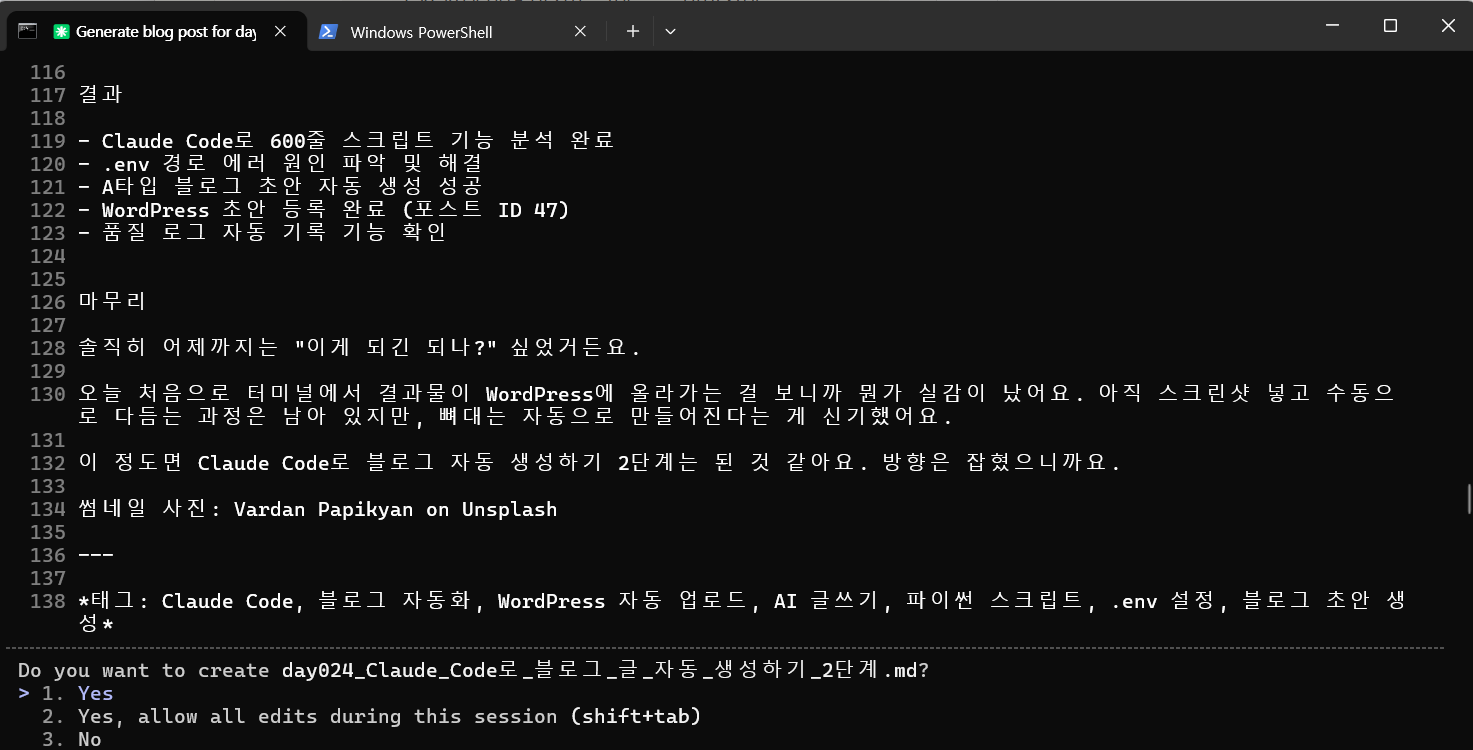Click the green Claude Code icon on the active tab

tap(60, 31)
